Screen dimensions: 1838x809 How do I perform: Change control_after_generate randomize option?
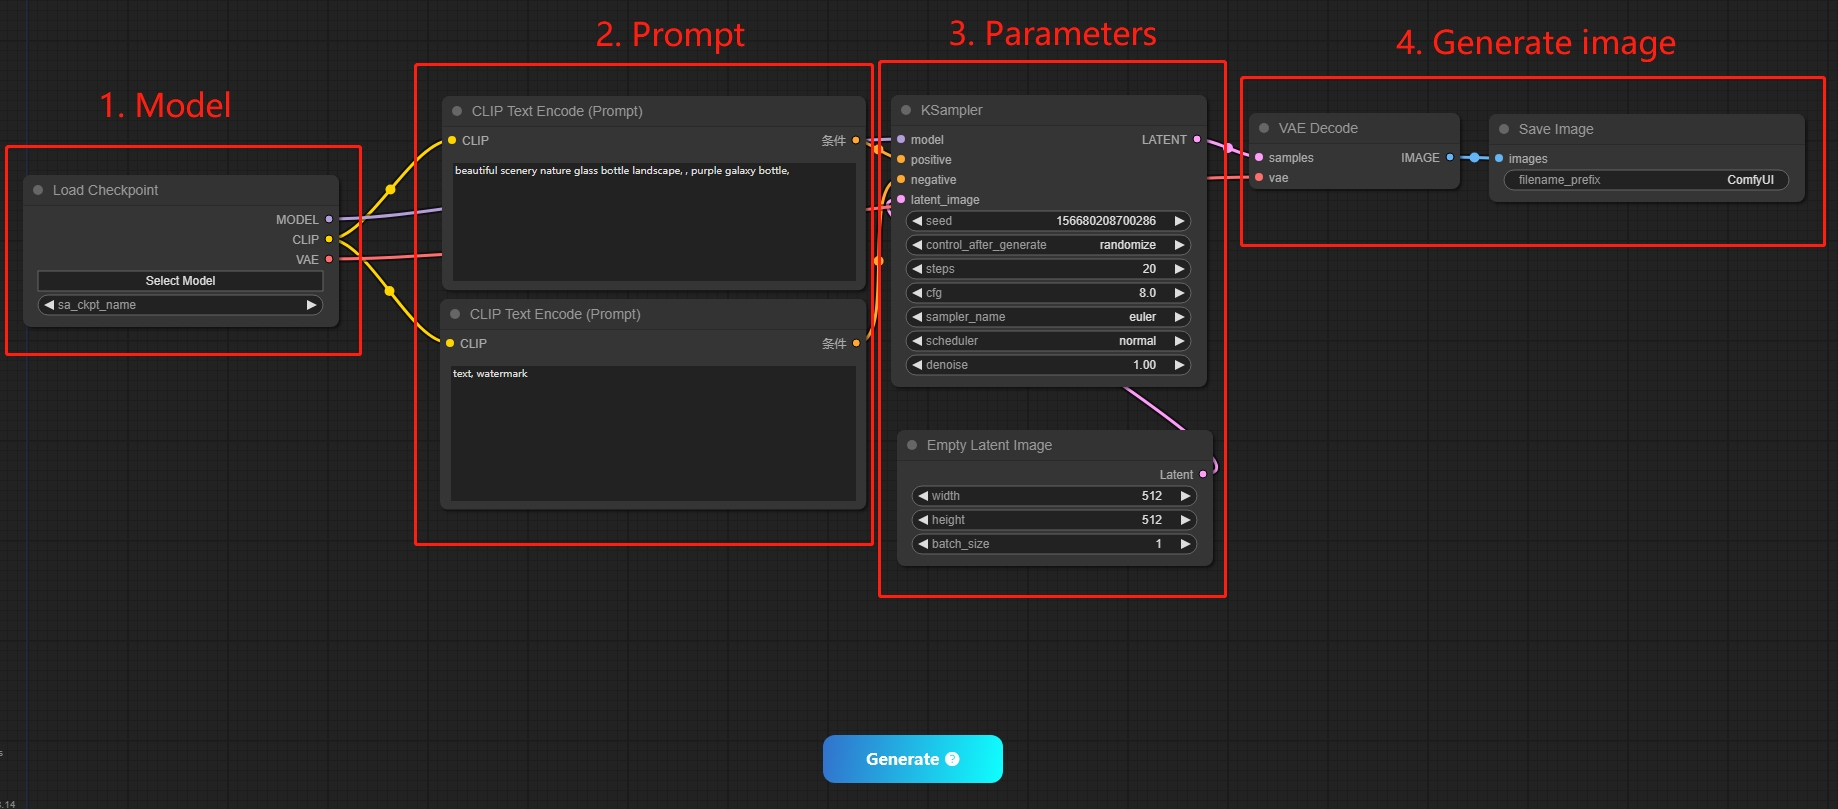1047,245
